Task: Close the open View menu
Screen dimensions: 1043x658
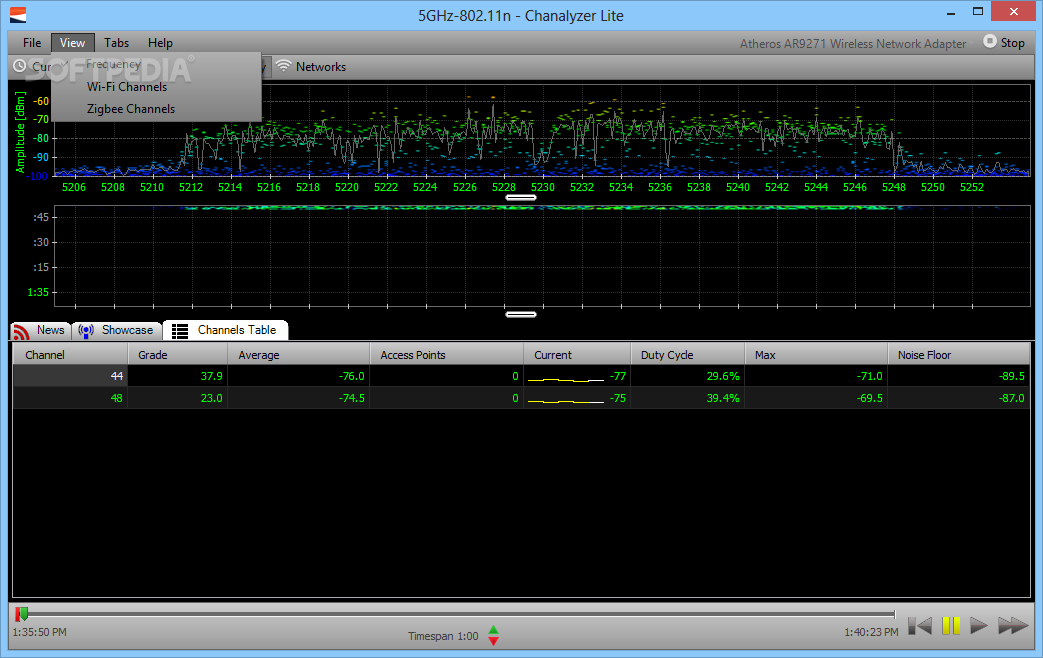Action: [x=73, y=43]
